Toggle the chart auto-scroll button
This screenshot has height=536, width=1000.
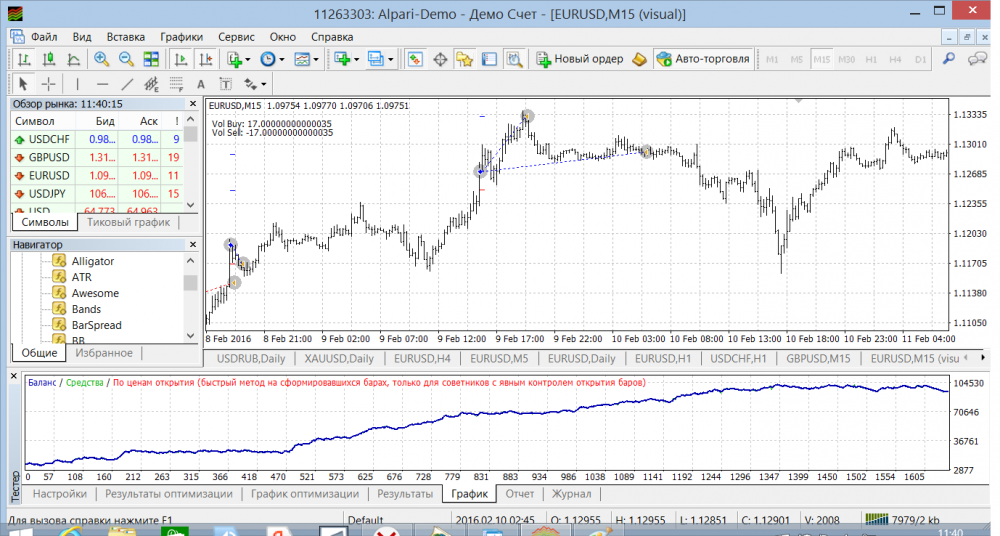coord(180,60)
